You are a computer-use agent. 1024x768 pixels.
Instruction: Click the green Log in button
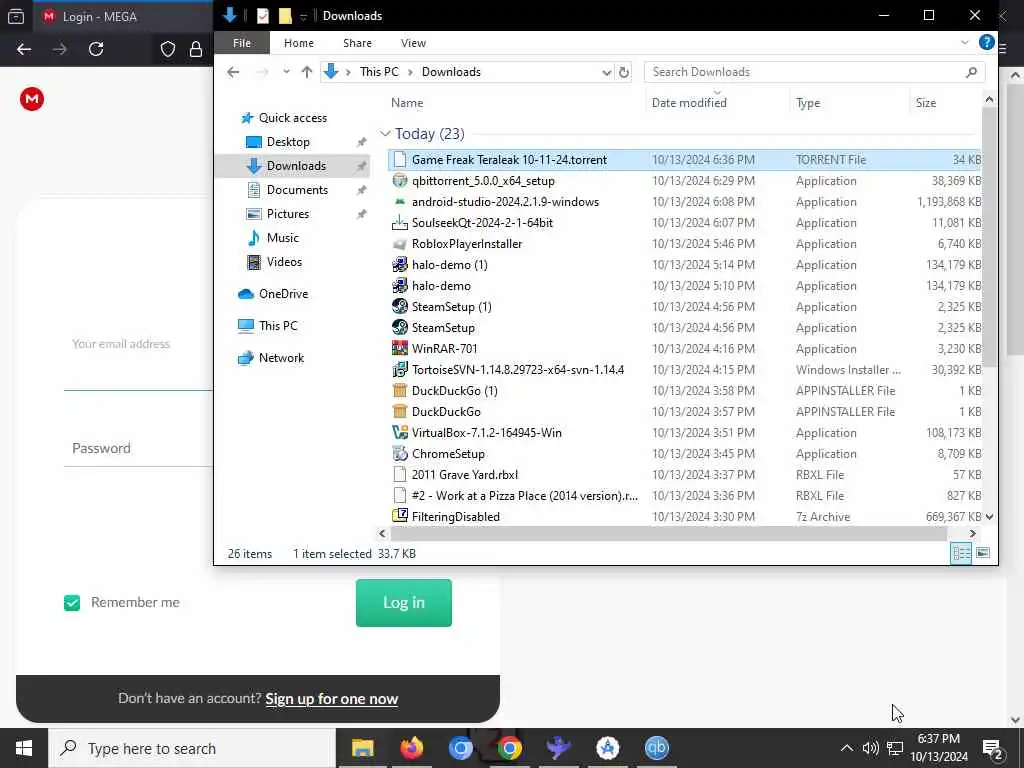(x=404, y=603)
